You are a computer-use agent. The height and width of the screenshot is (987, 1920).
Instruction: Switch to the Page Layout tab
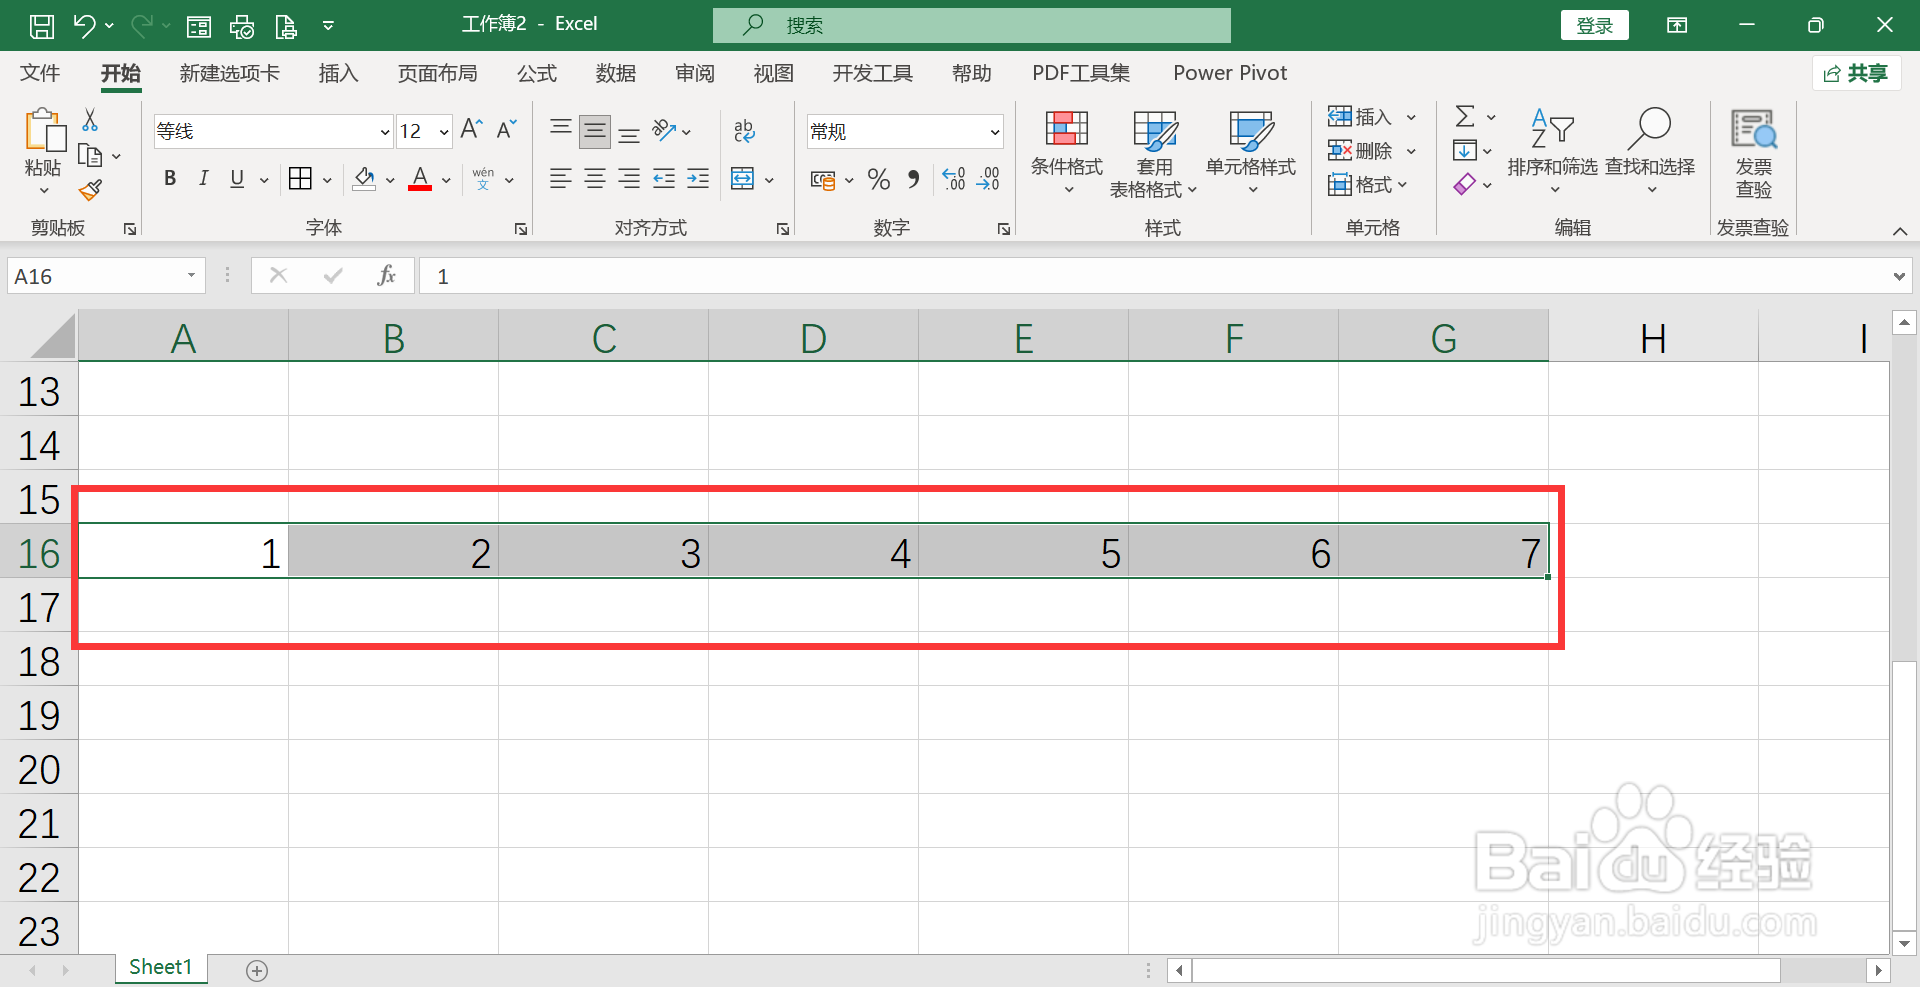coord(438,73)
